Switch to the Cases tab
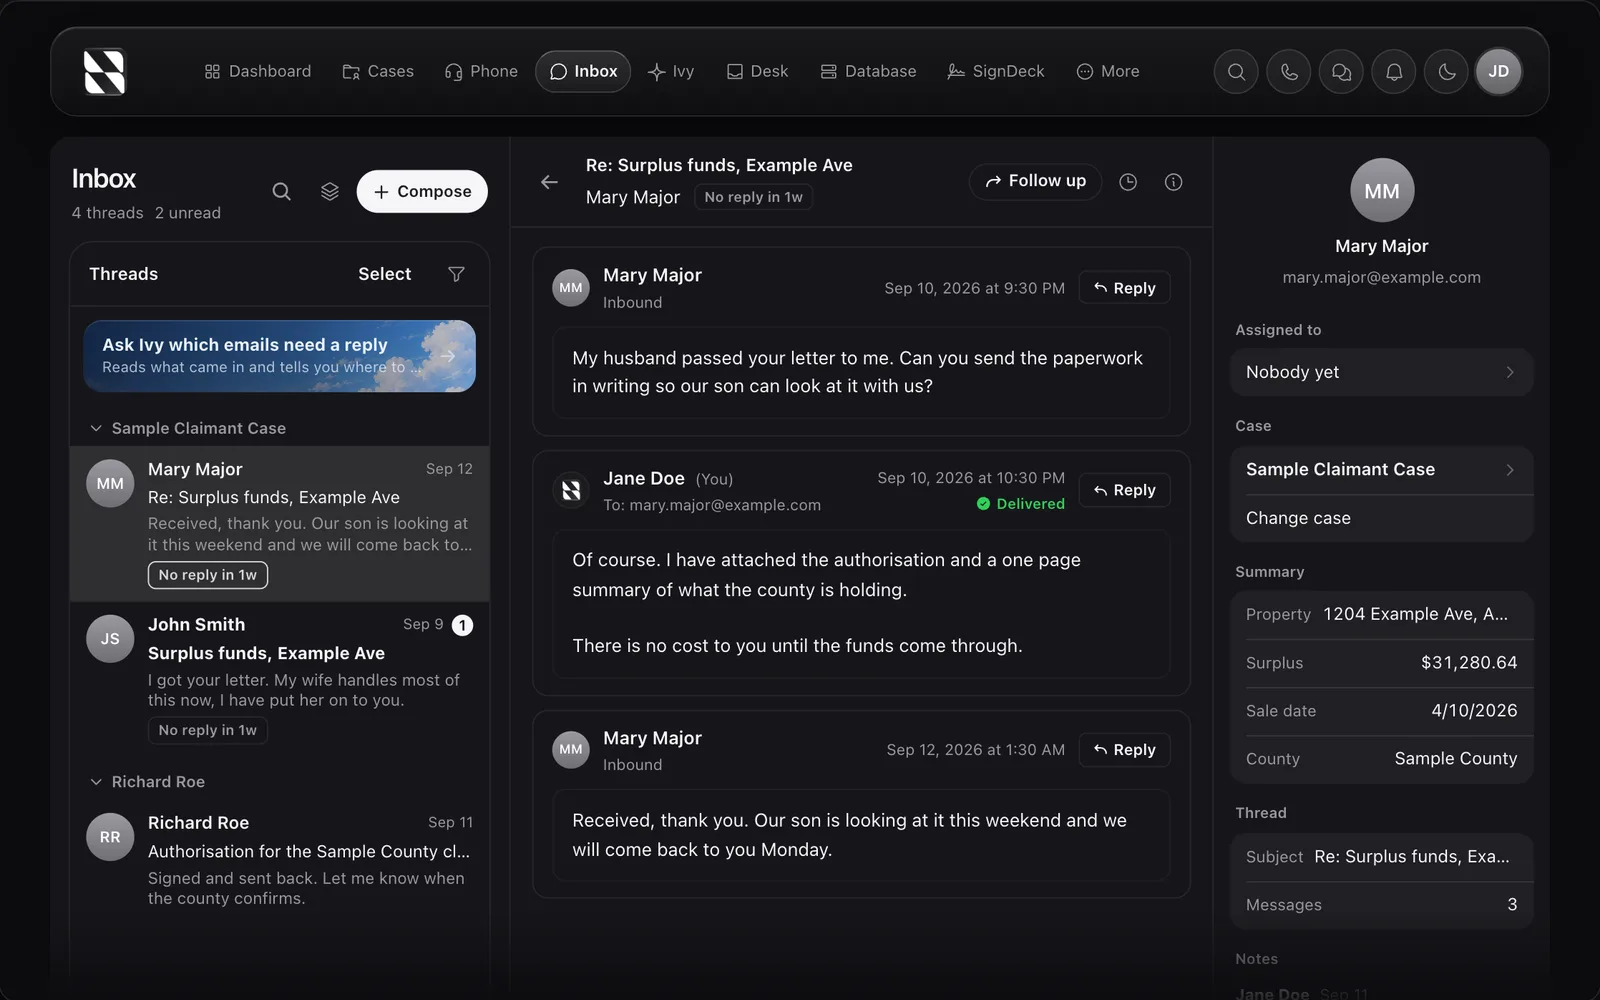 pos(378,72)
